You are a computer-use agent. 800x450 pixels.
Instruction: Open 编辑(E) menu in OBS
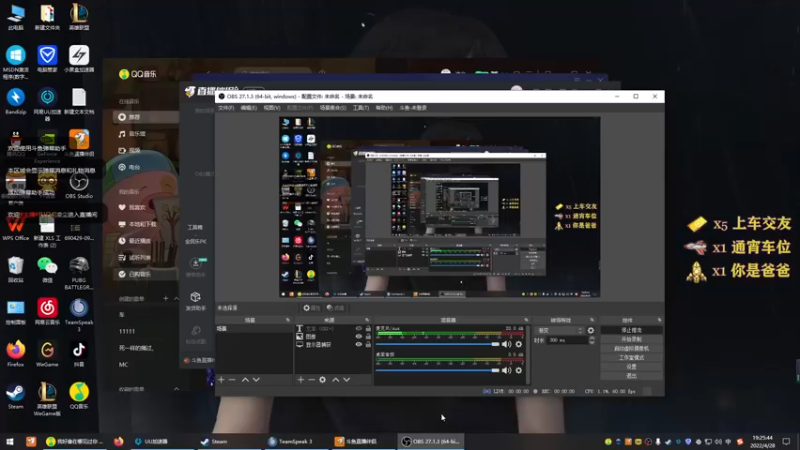[249, 108]
